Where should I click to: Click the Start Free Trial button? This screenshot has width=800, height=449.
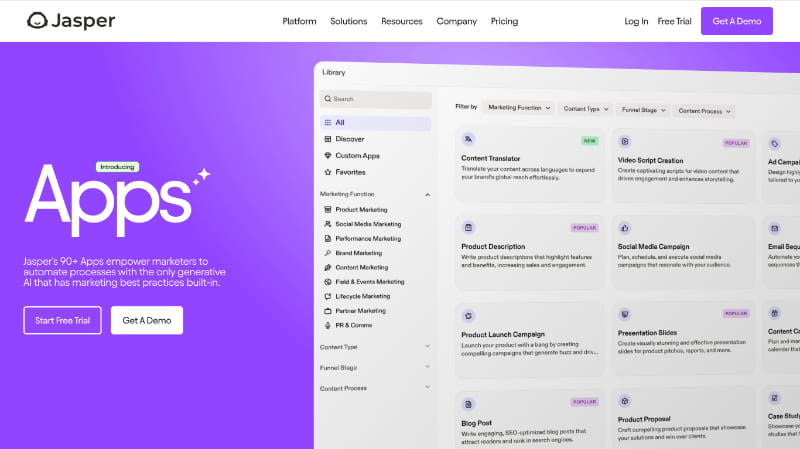click(62, 320)
